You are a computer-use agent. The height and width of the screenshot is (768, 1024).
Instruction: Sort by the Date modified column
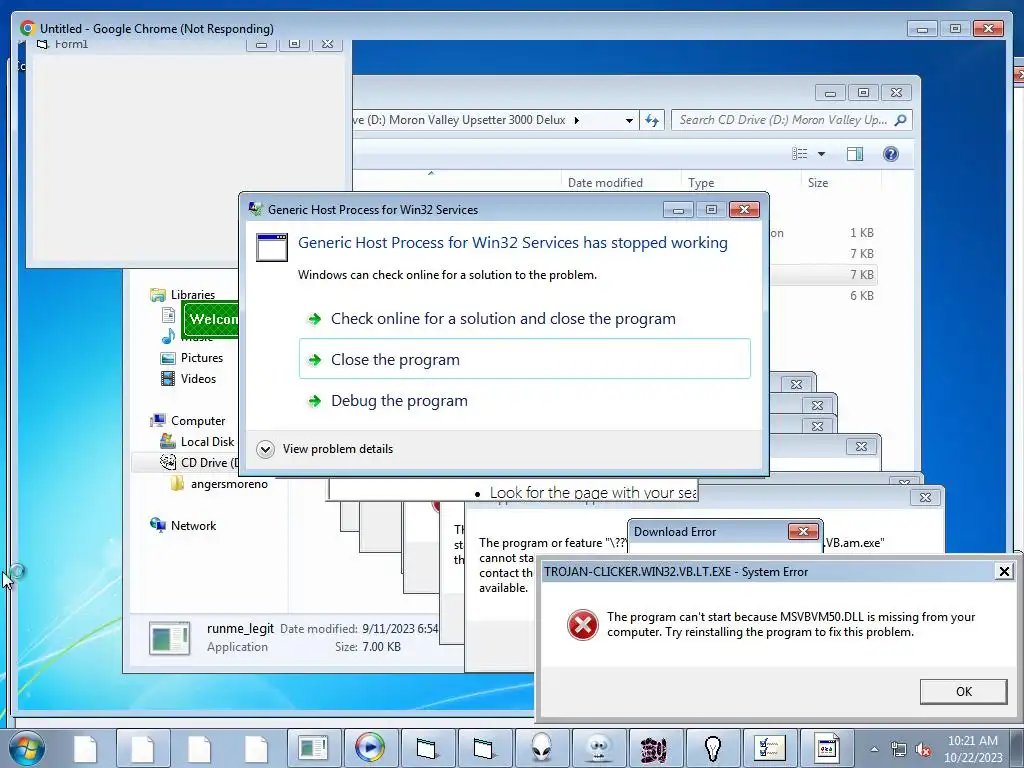click(605, 183)
